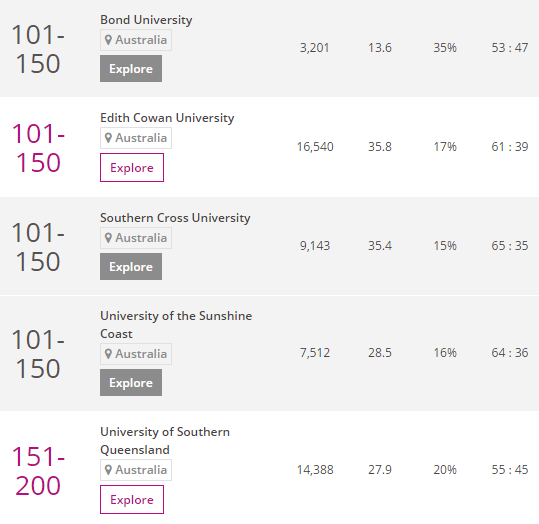Open Explore button for Southern Cross University
The image size is (539, 524).
(x=131, y=266)
